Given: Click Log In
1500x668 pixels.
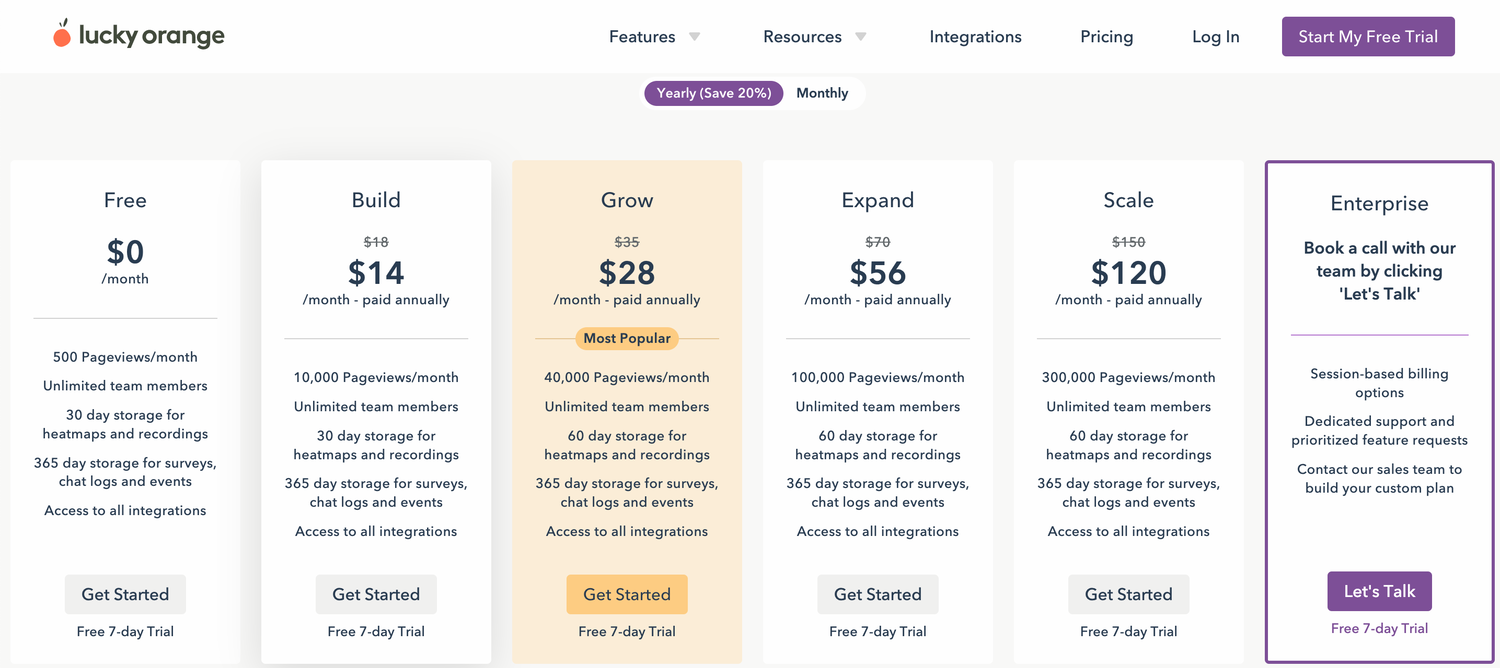Looking at the screenshot, I should [1216, 37].
